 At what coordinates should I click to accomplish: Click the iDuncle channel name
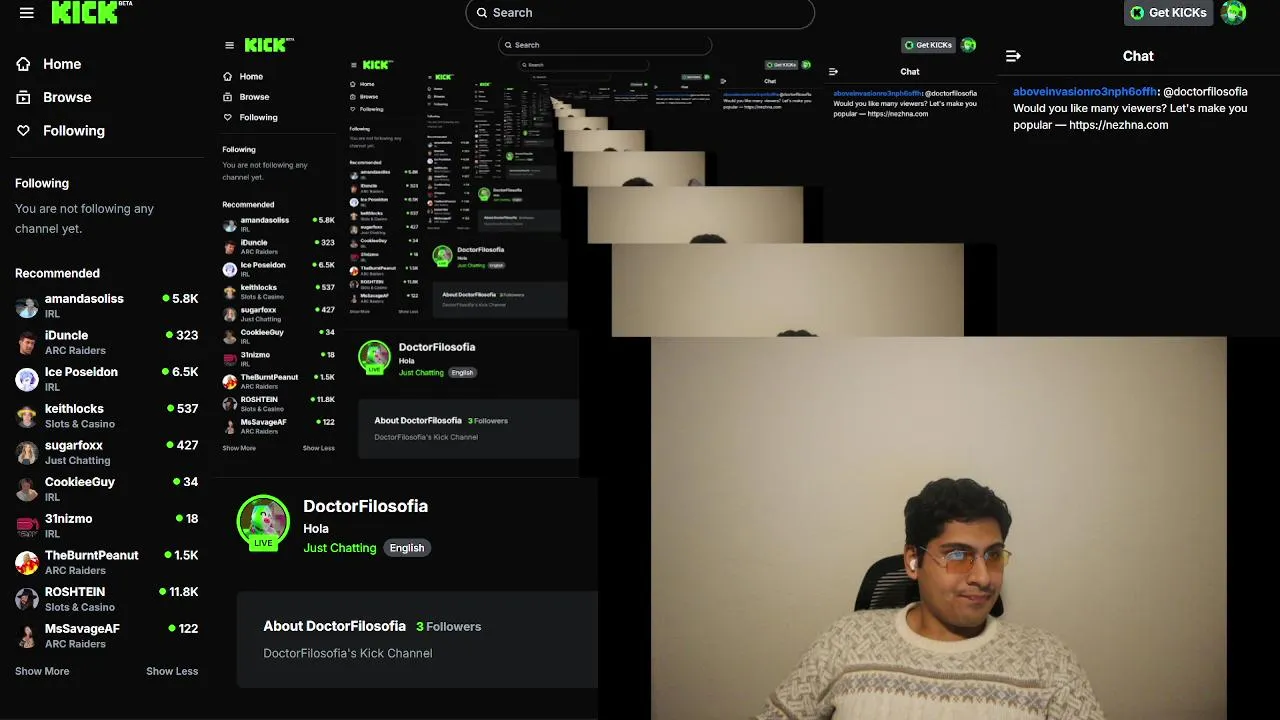(66, 335)
